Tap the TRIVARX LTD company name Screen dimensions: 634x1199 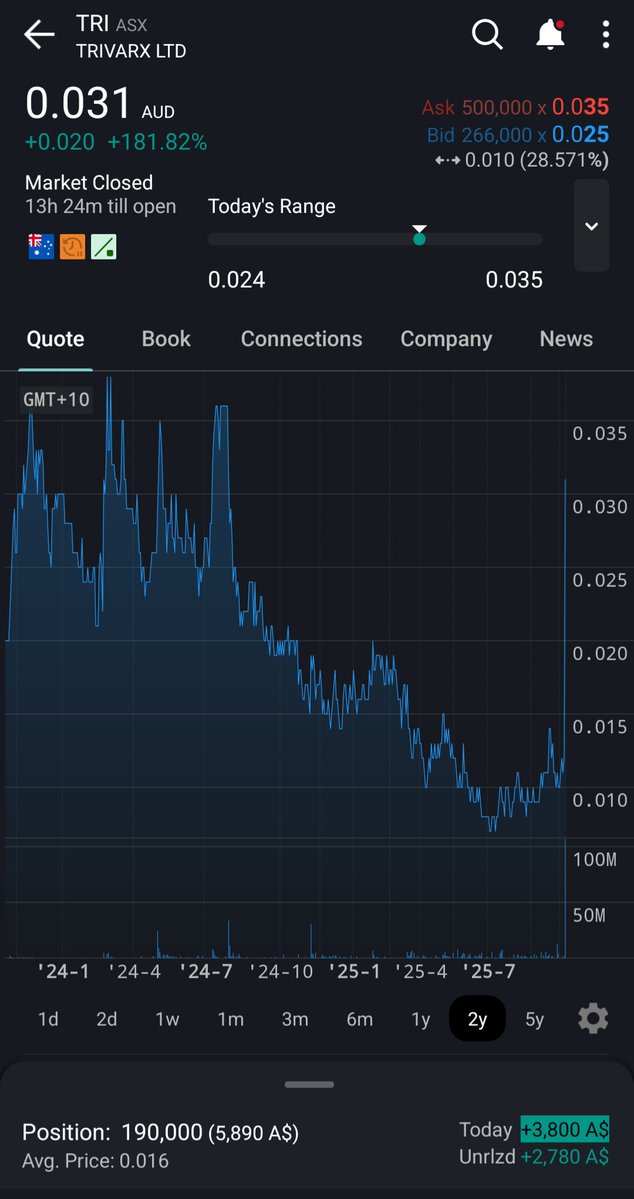pos(131,51)
